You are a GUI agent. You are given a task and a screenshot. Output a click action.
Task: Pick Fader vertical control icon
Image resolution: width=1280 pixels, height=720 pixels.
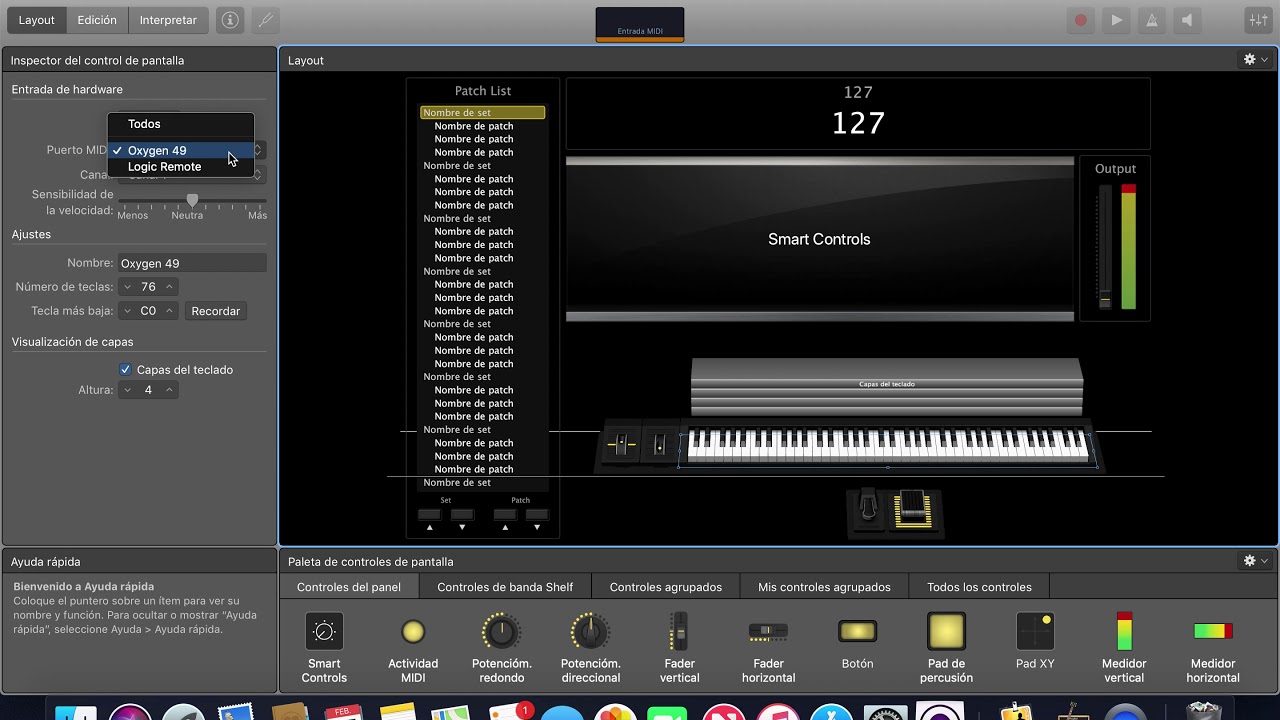pos(680,632)
